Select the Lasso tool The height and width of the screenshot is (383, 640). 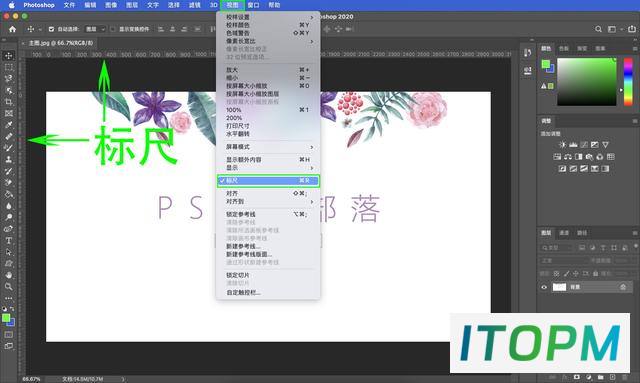pos(9,78)
